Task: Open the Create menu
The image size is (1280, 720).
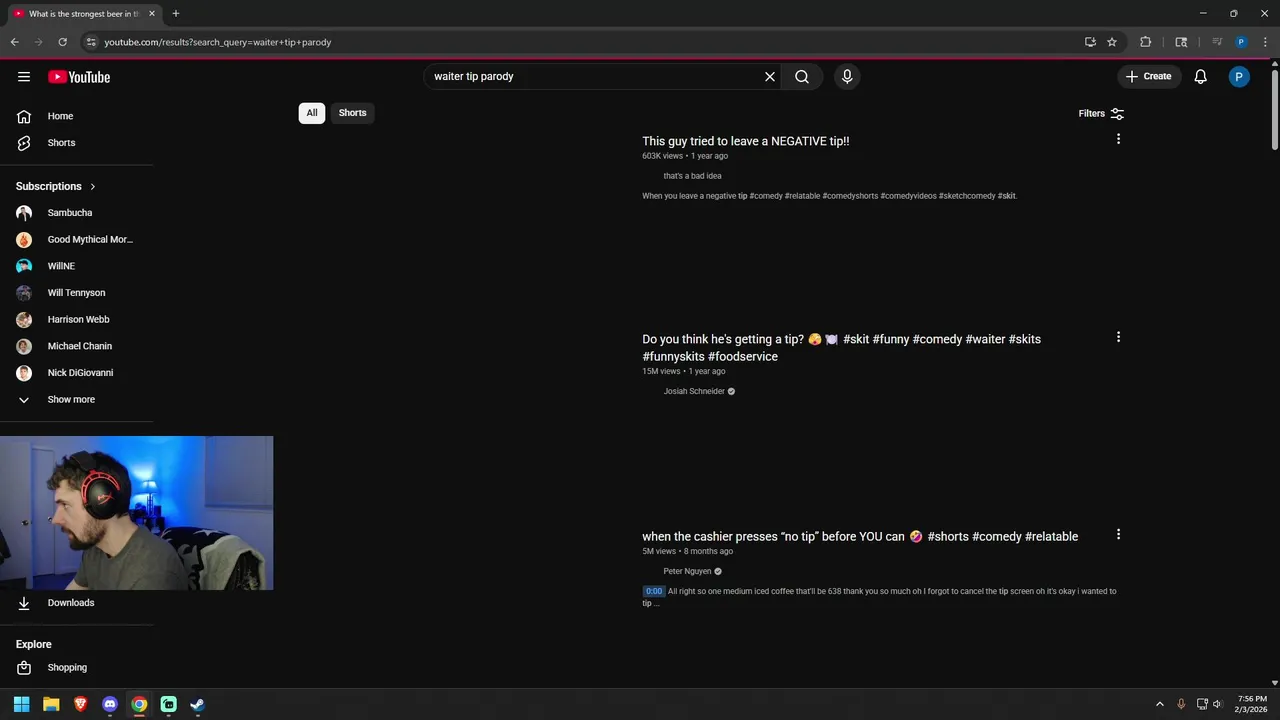Action: point(1149,77)
